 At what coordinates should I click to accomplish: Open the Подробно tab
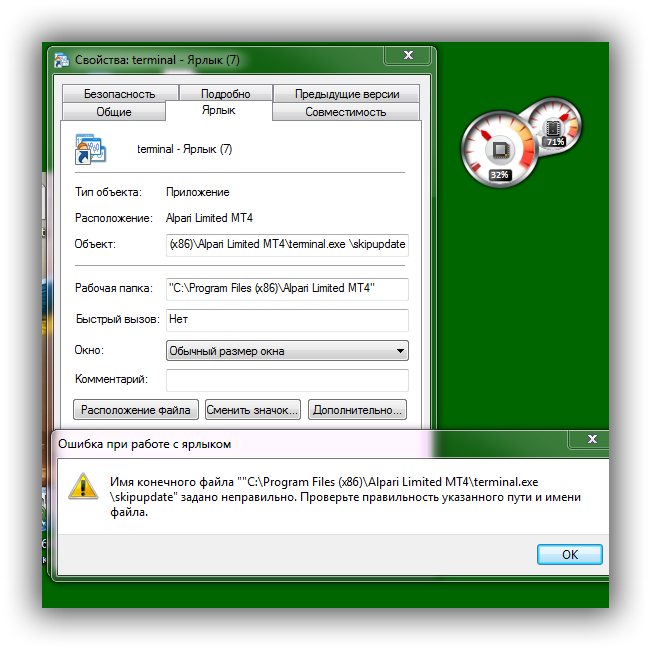click(226, 94)
